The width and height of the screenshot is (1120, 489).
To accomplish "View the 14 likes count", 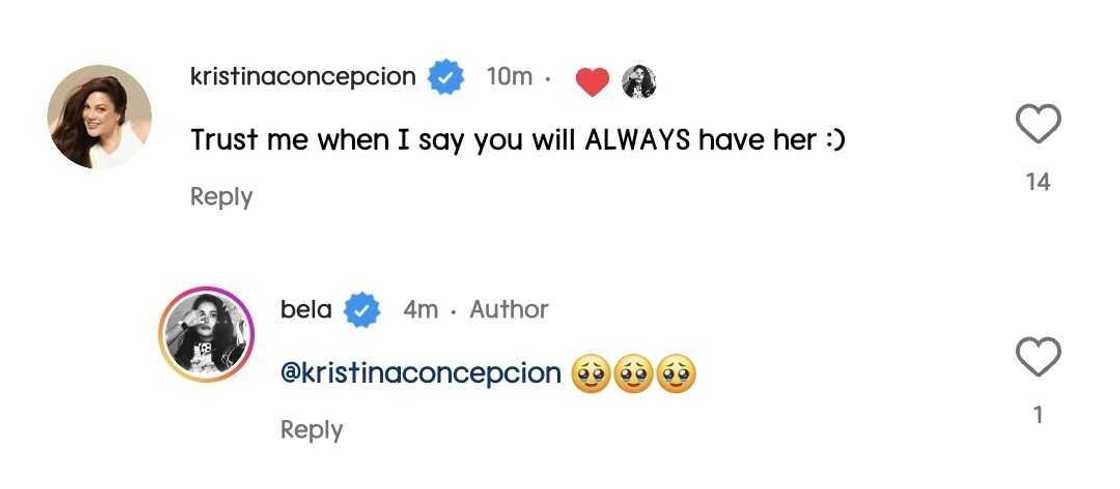I will click(1038, 182).
